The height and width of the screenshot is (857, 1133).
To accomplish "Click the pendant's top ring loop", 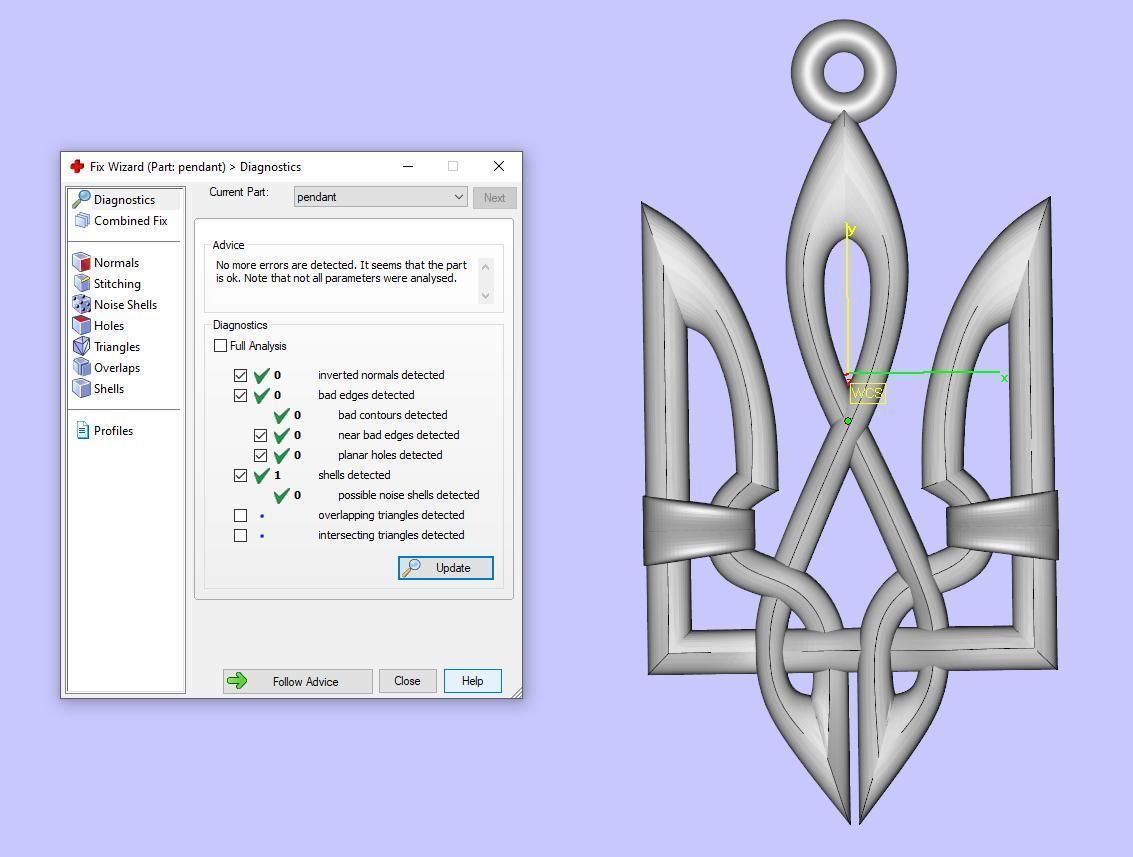I will [844, 71].
